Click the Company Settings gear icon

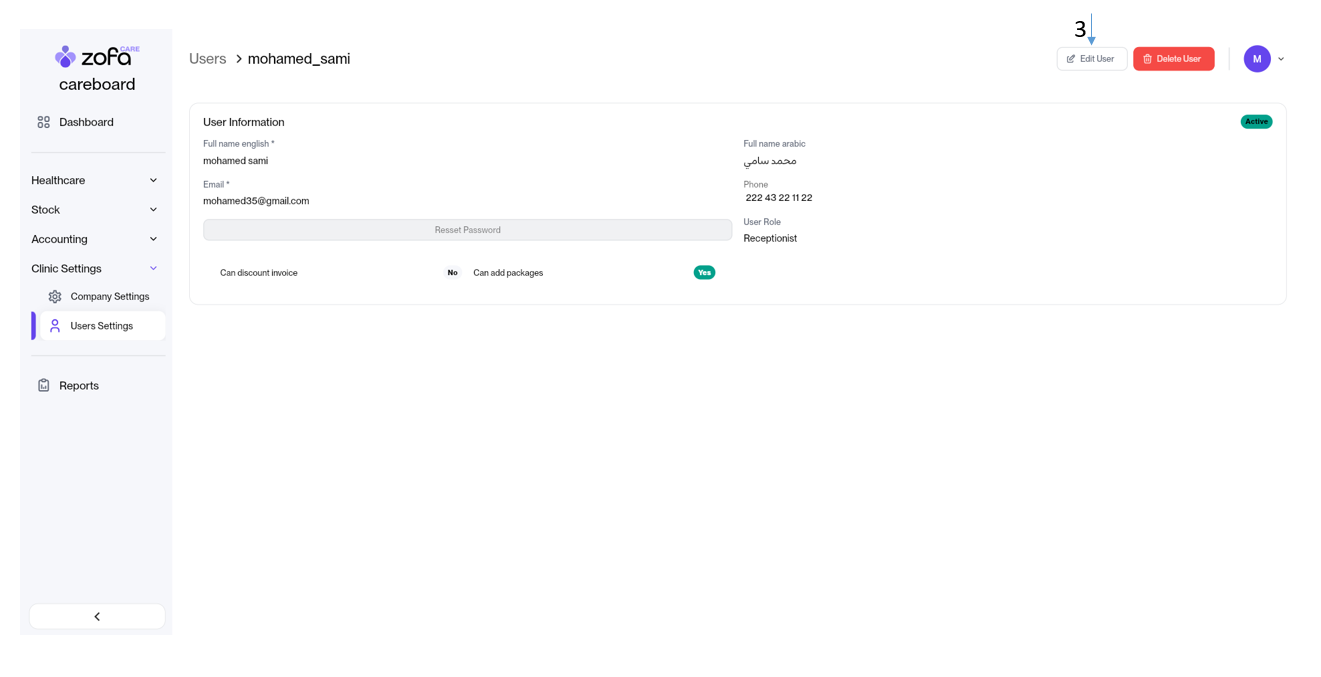pyautogui.click(x=55, y=297)
